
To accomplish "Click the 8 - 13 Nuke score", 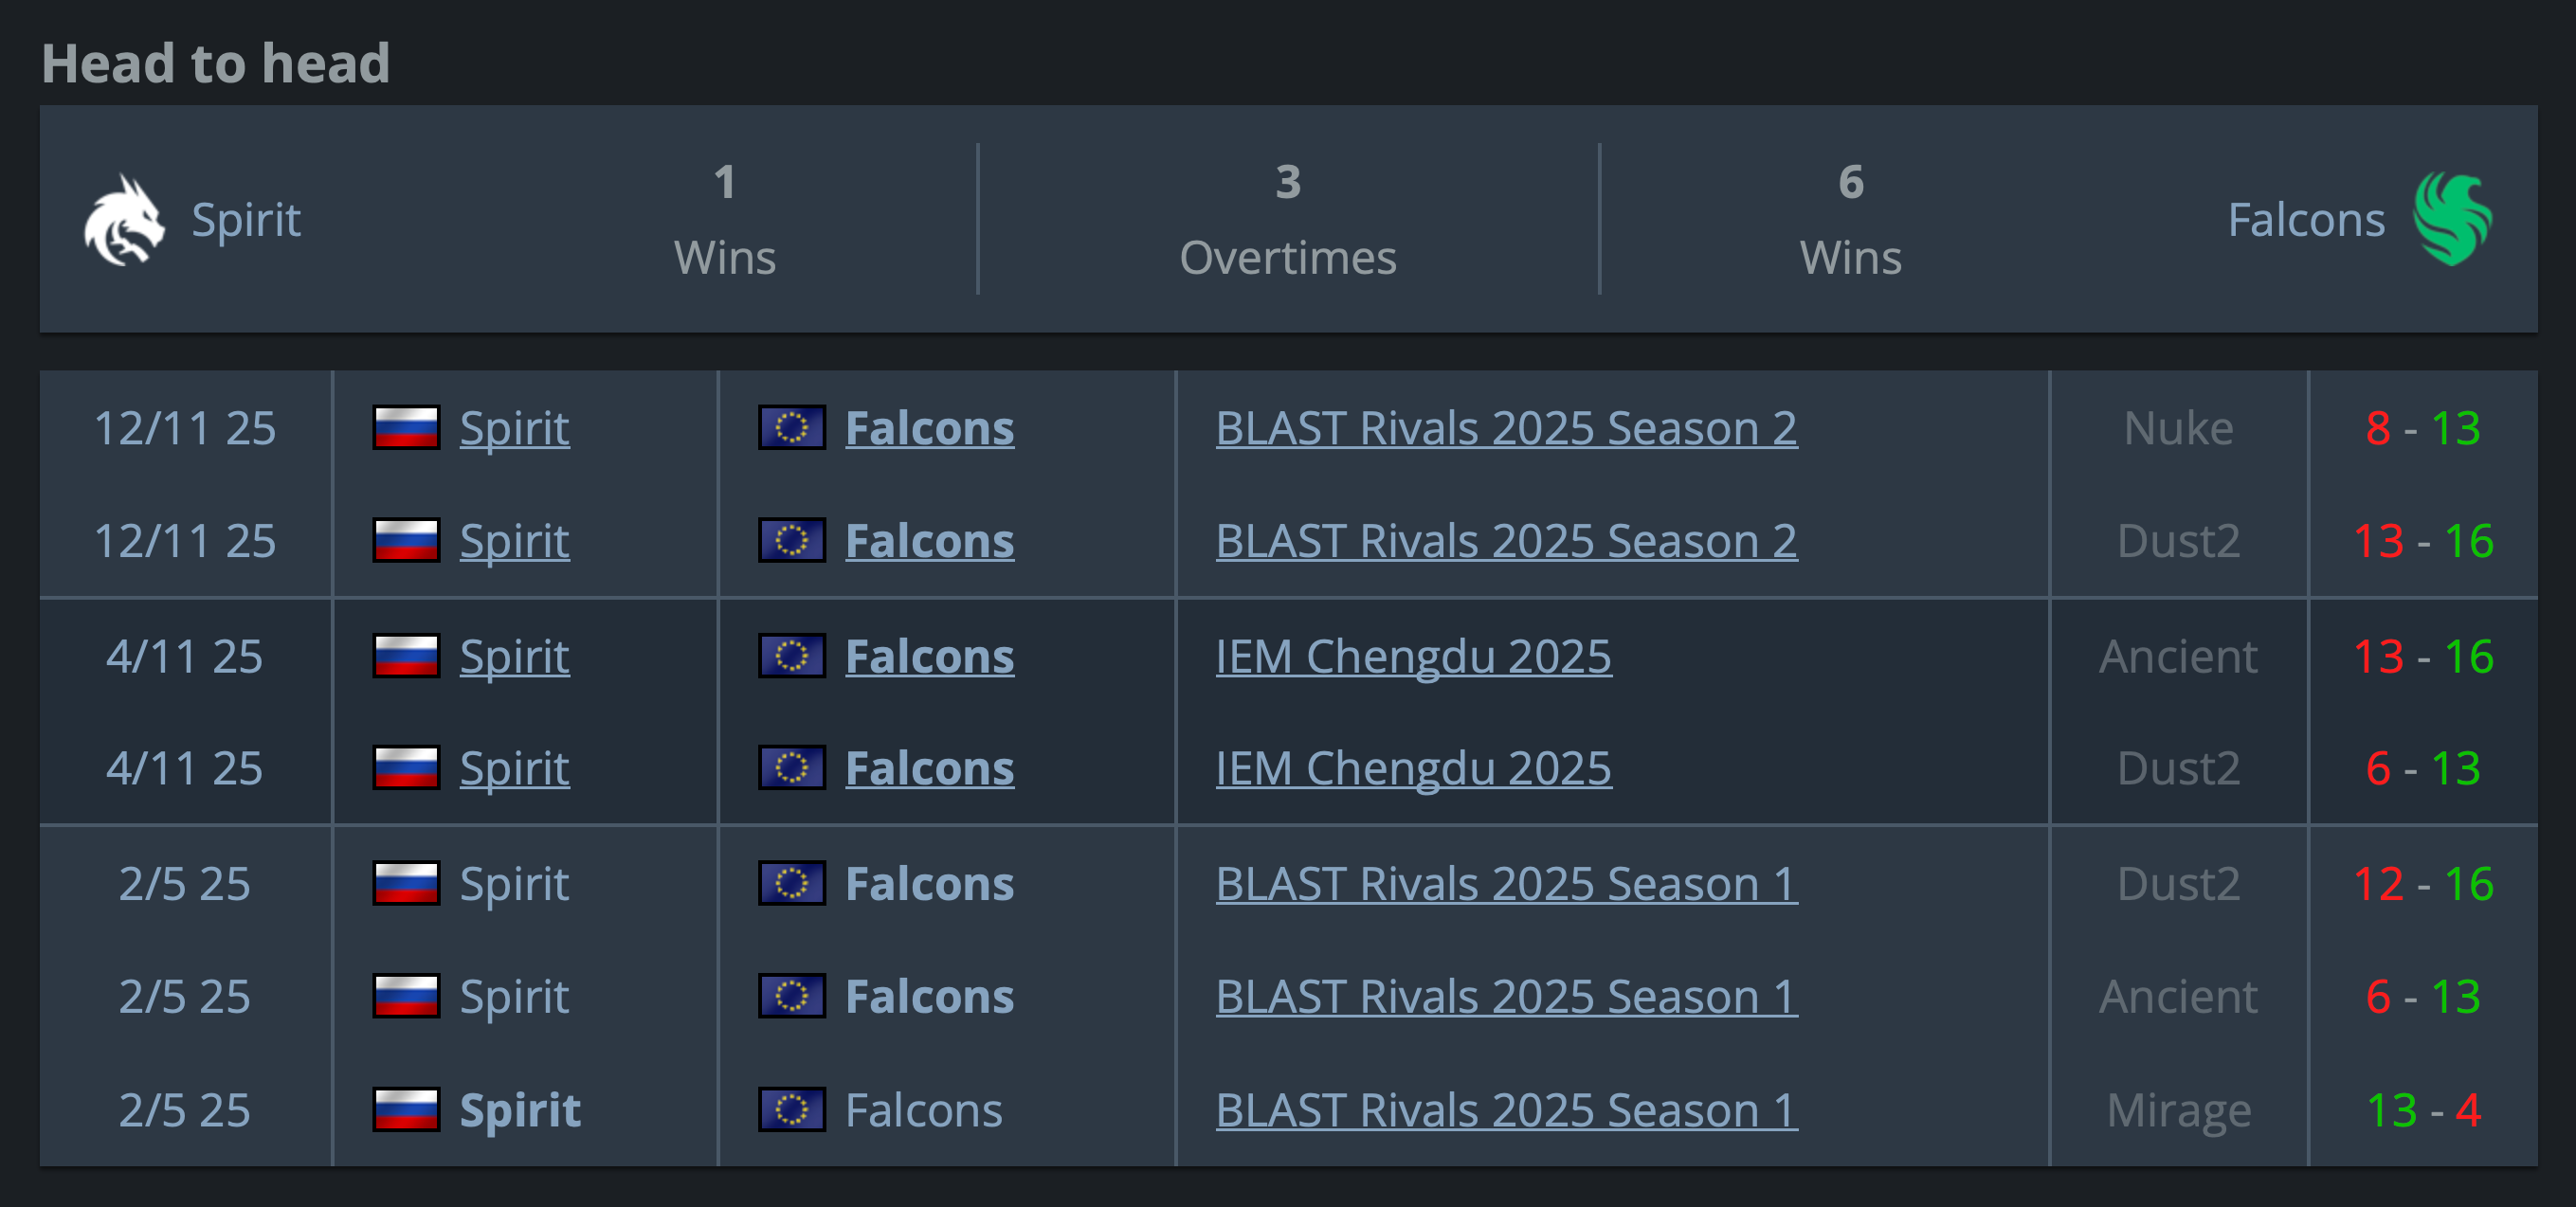I will 2423,428.
